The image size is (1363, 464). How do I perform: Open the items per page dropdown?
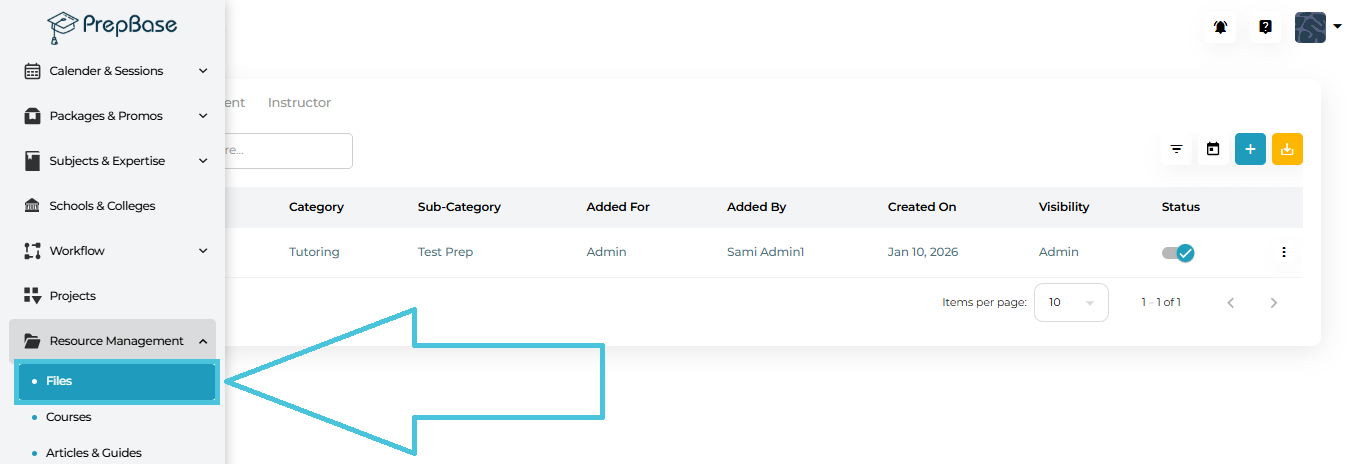(x=1071, y=302)
